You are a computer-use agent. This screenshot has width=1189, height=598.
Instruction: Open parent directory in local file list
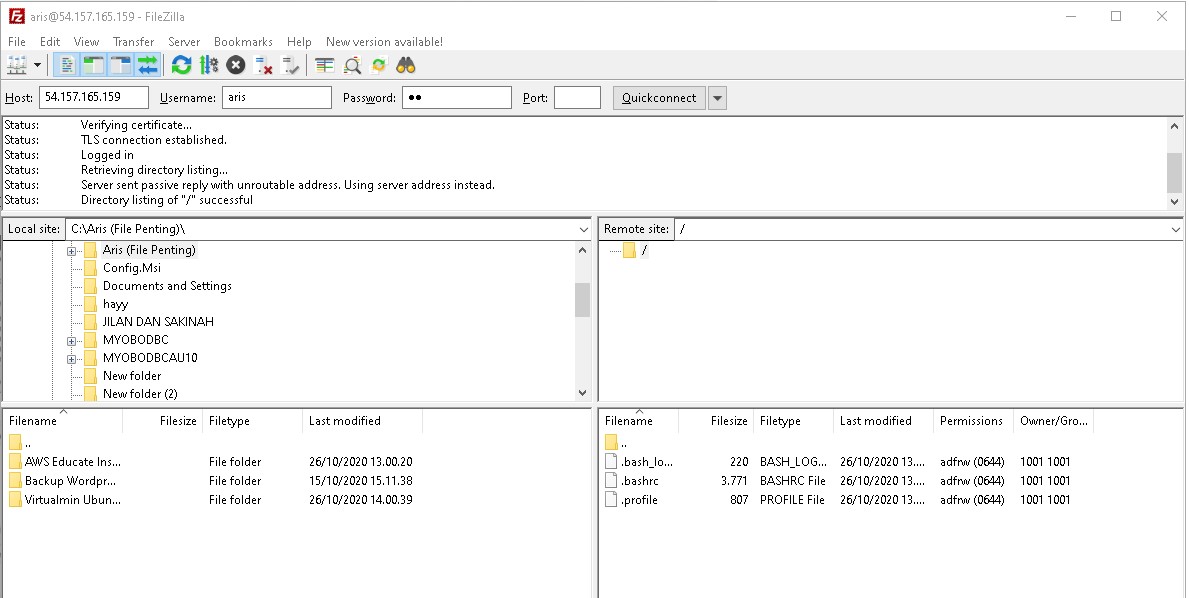(x=28, y=443)
